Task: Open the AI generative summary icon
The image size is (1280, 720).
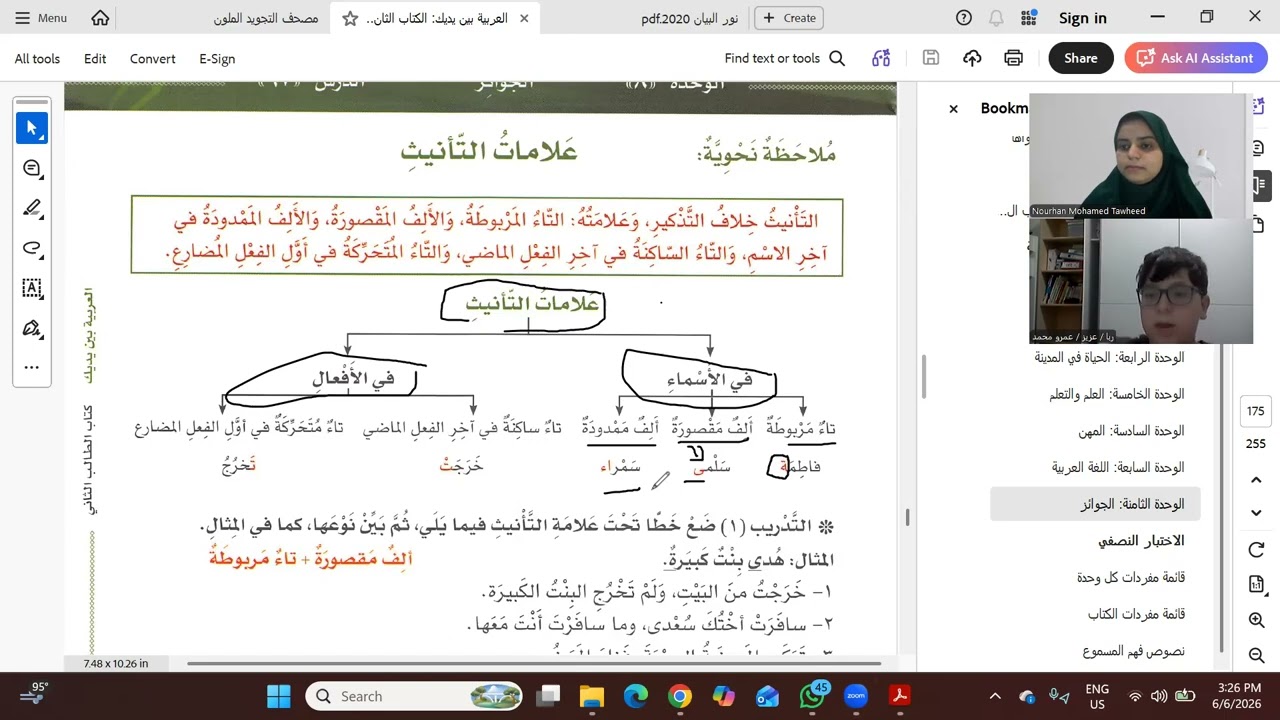Action: click(881, 58)
